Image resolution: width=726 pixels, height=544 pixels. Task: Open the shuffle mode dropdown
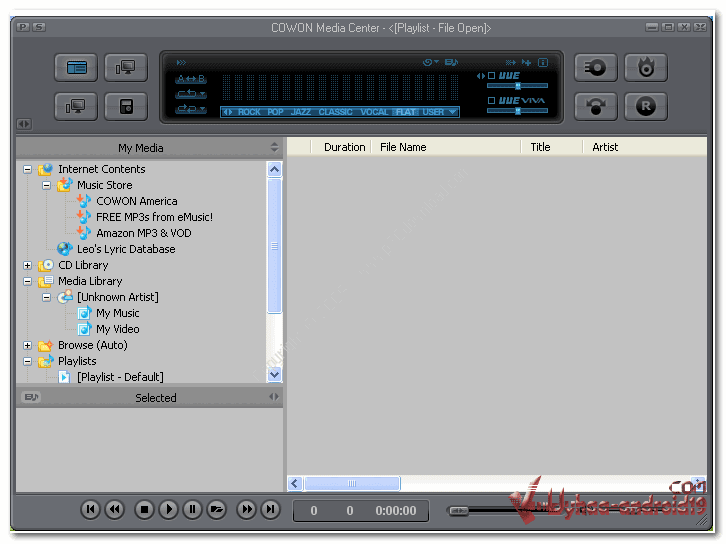tap(191, 109)
